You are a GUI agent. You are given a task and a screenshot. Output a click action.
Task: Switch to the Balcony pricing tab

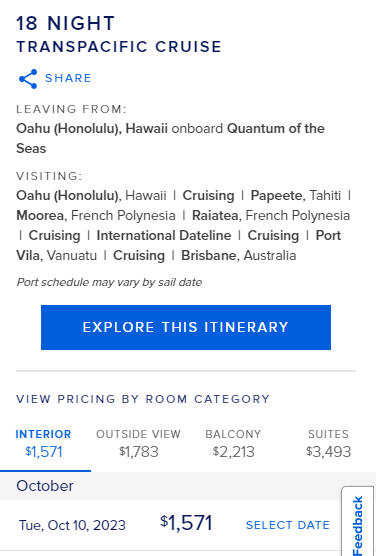click(233, 444)
